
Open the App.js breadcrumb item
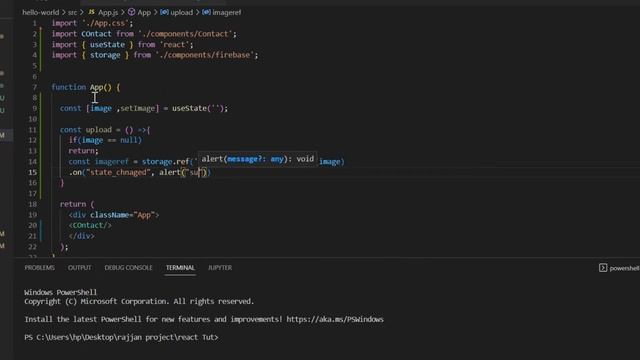point(108,13)
